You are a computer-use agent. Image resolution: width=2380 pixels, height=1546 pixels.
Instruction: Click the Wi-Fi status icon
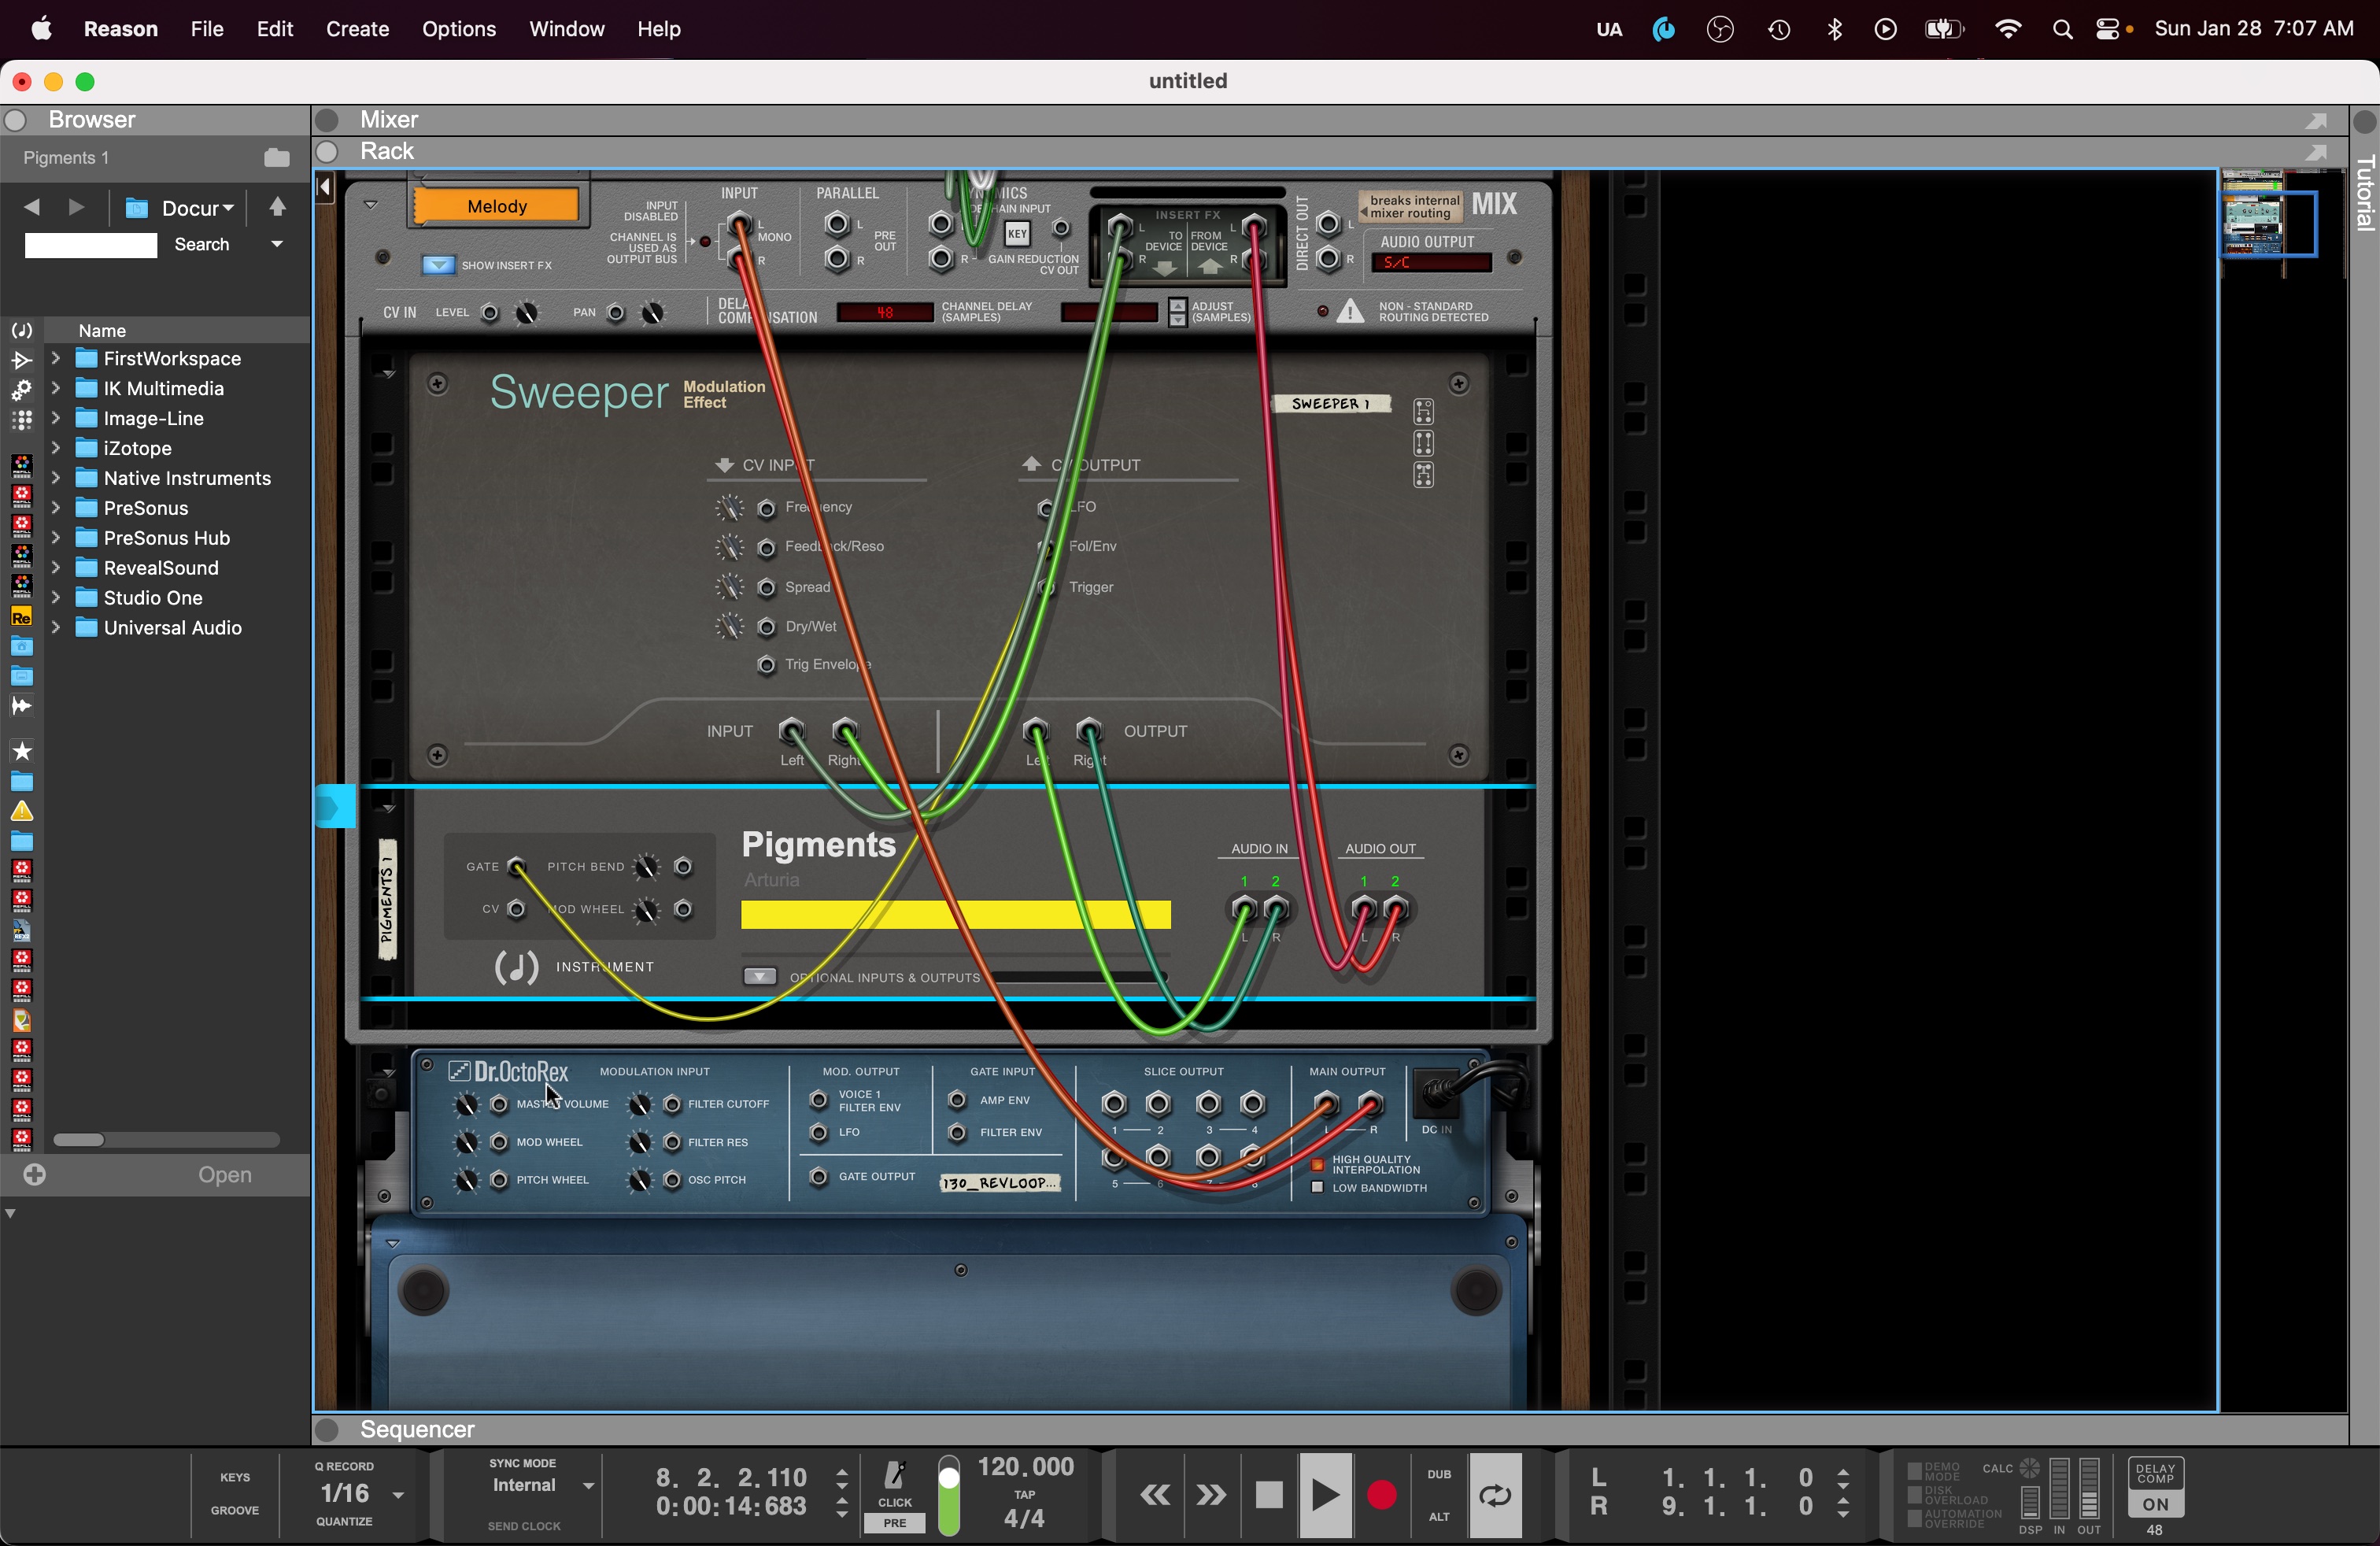click(x=2007, y=30)
